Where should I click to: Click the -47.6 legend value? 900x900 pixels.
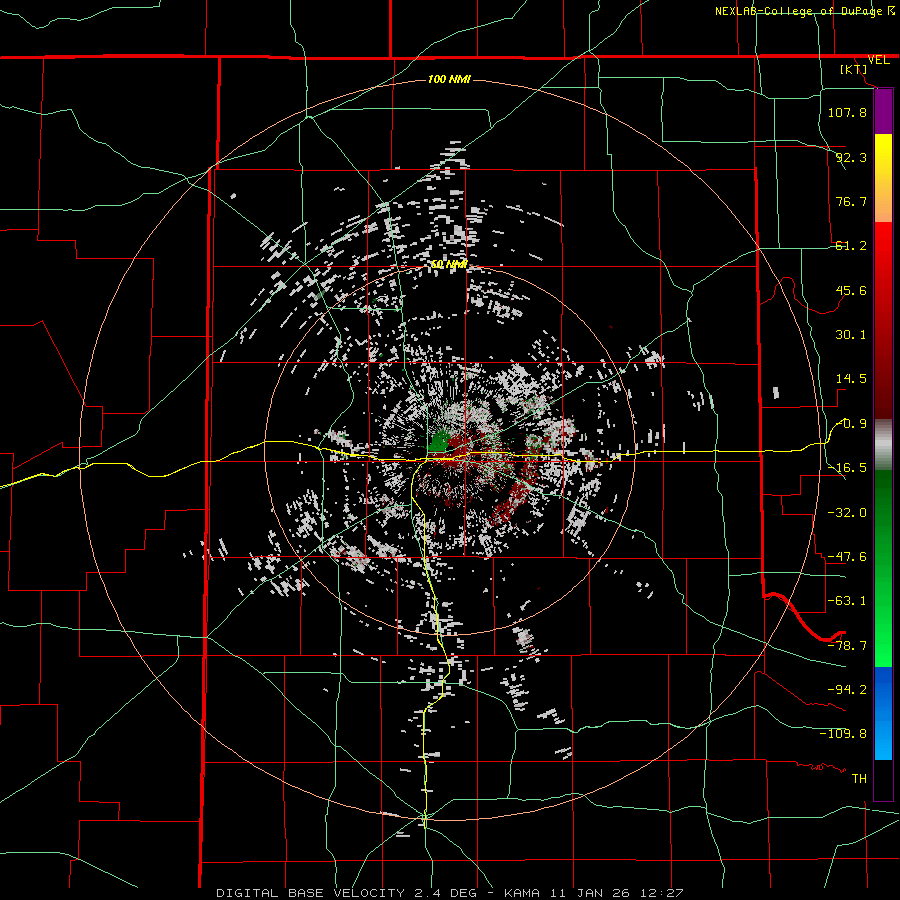pyautogui.click(x=847, y=556)
